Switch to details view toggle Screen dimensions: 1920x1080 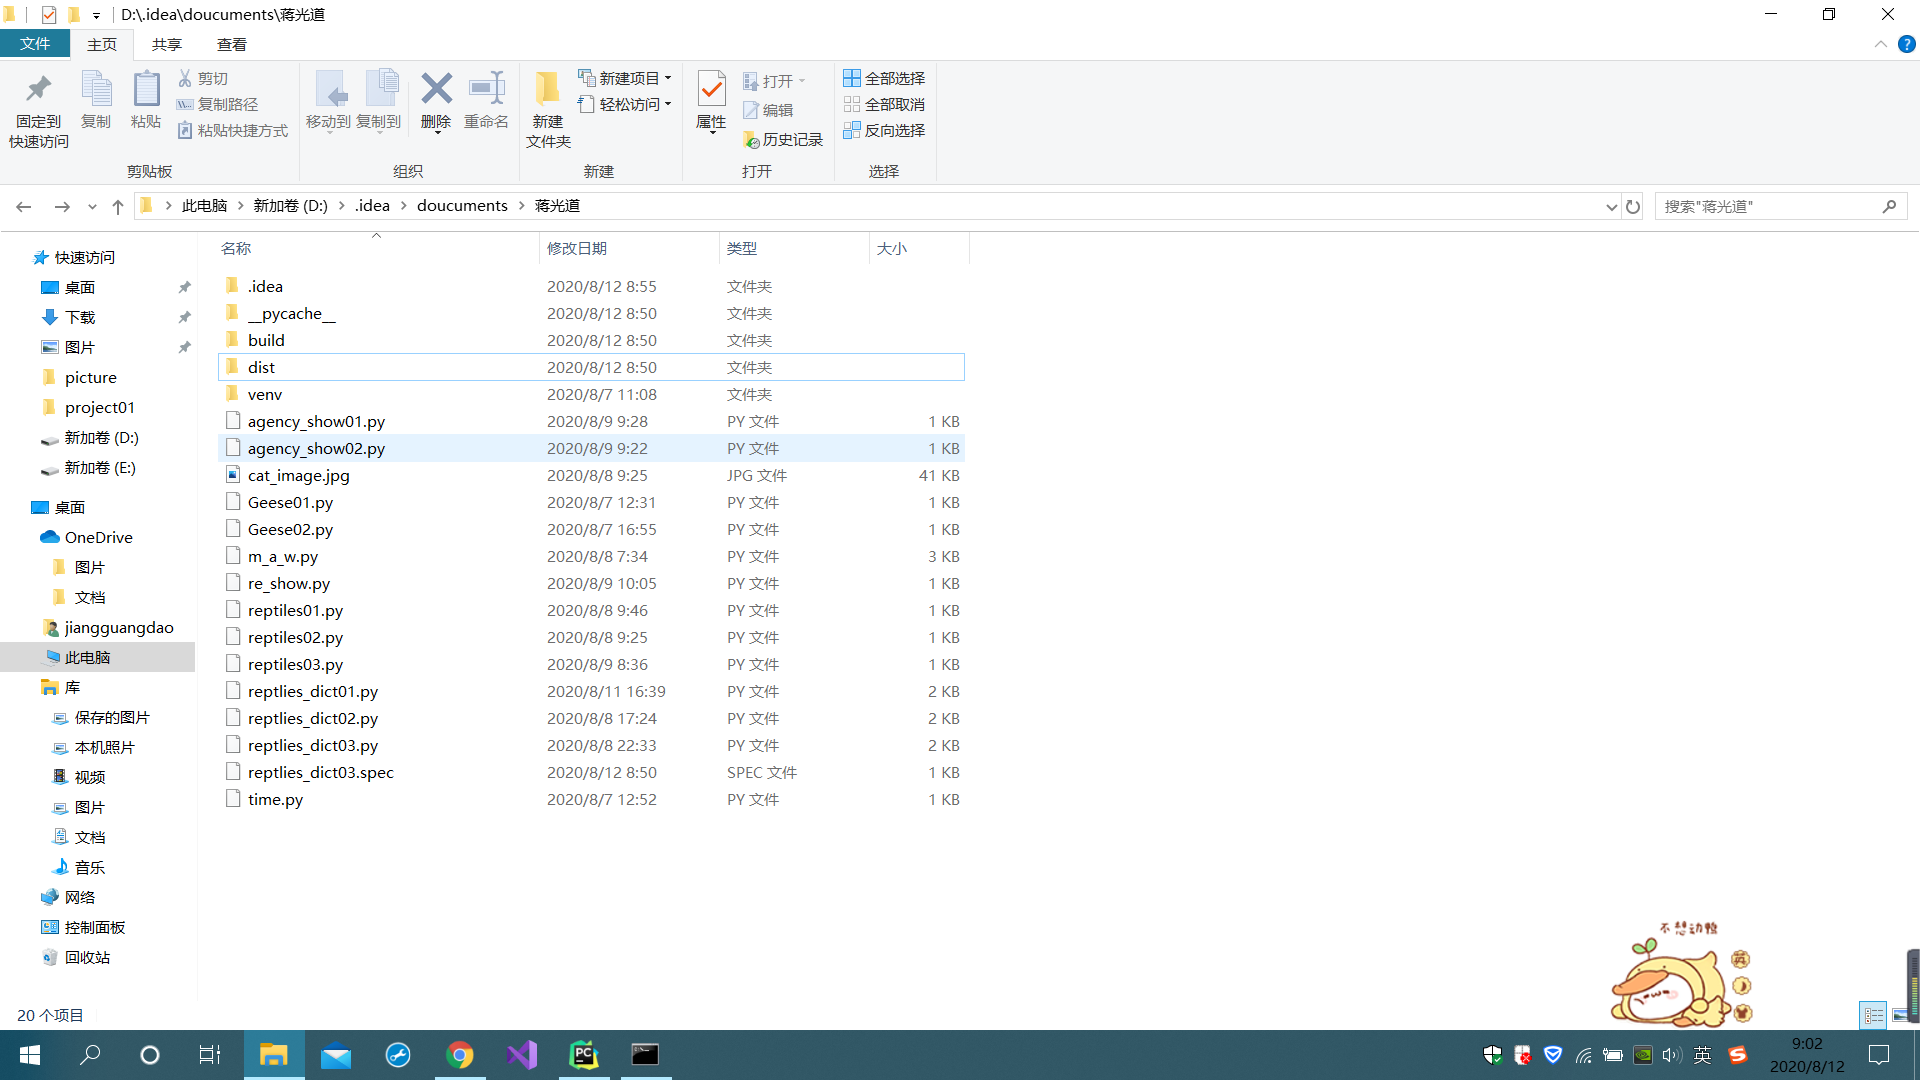tap(1873, 1015)
